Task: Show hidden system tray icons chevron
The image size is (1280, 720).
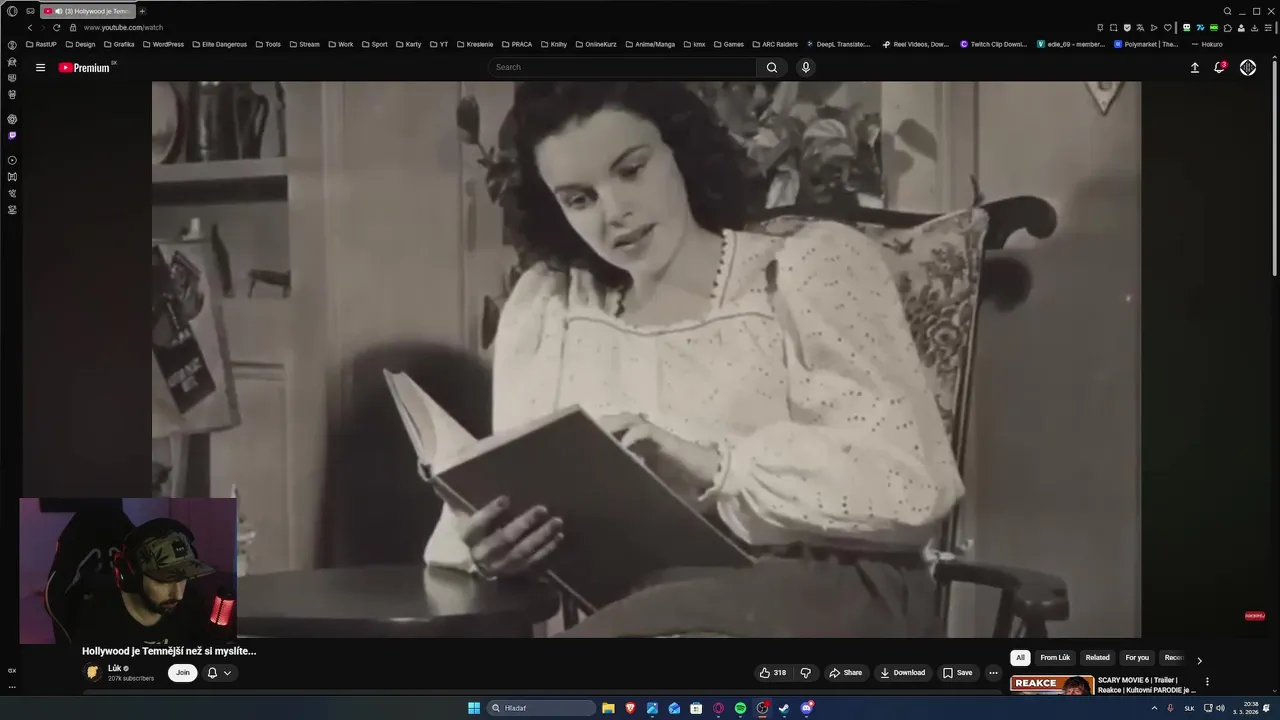Action: coord(1154,708)
